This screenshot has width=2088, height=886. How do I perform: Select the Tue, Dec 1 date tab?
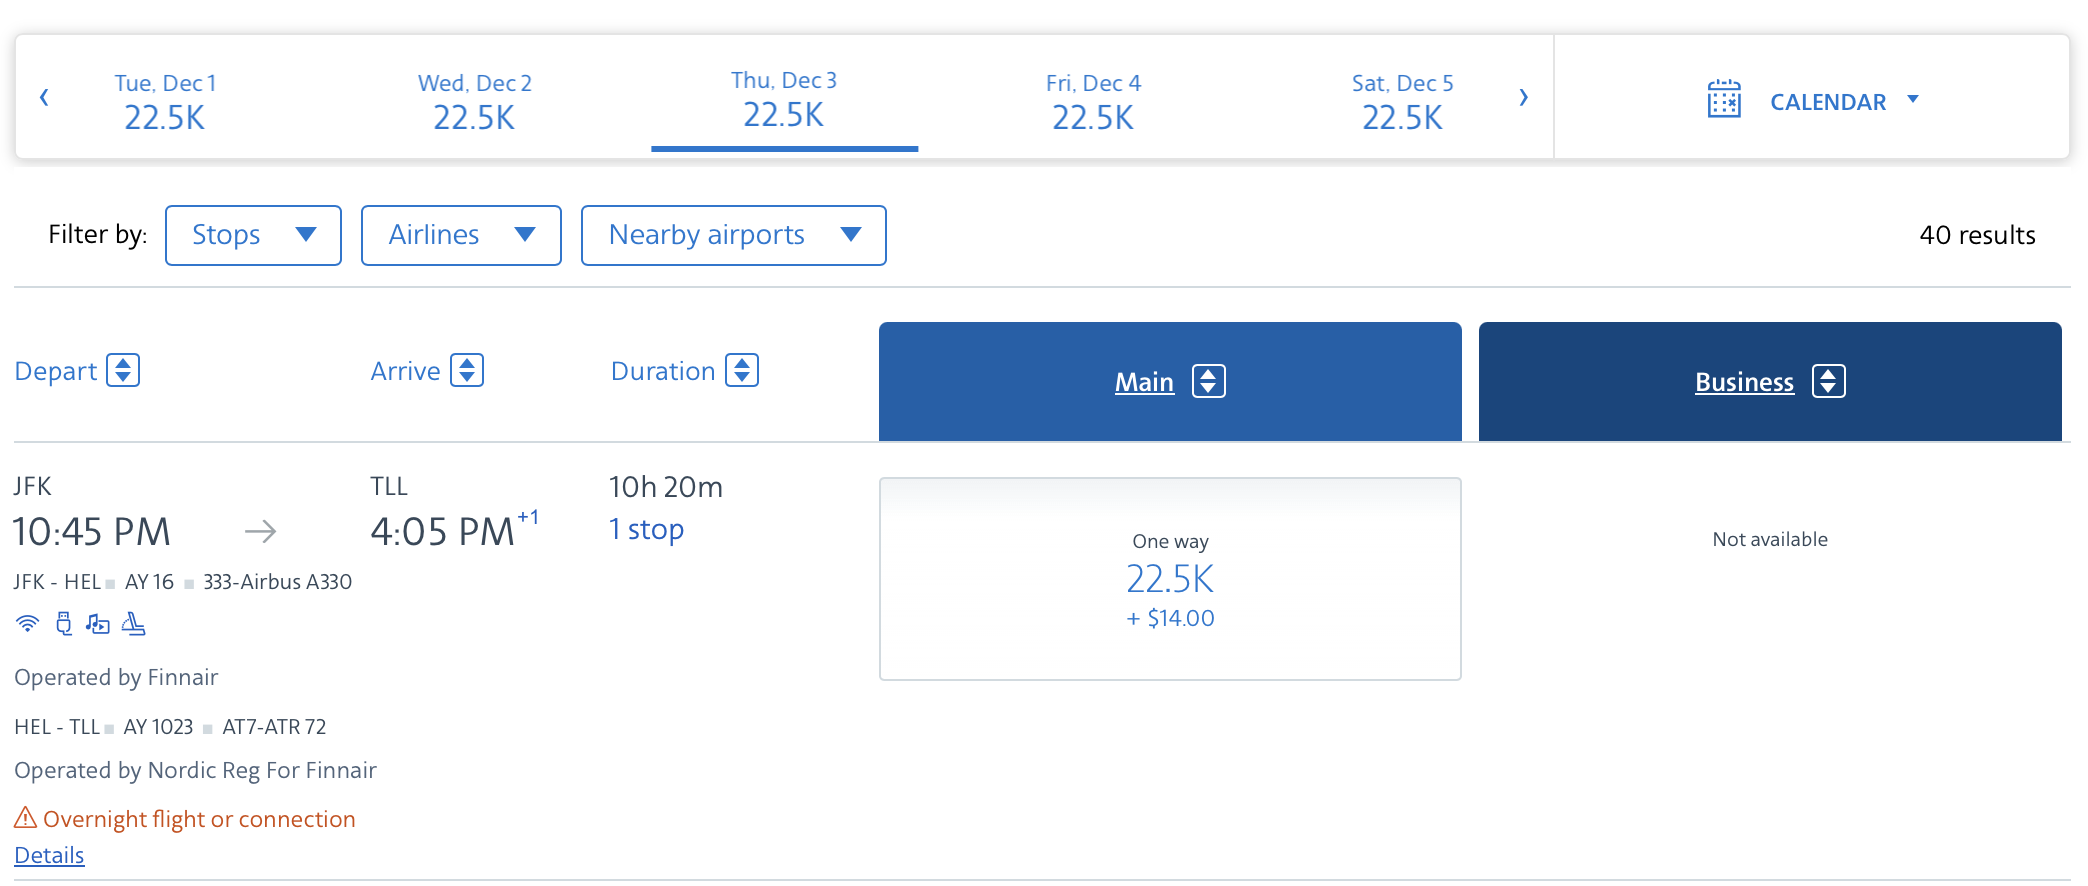(x=164, y=100)
